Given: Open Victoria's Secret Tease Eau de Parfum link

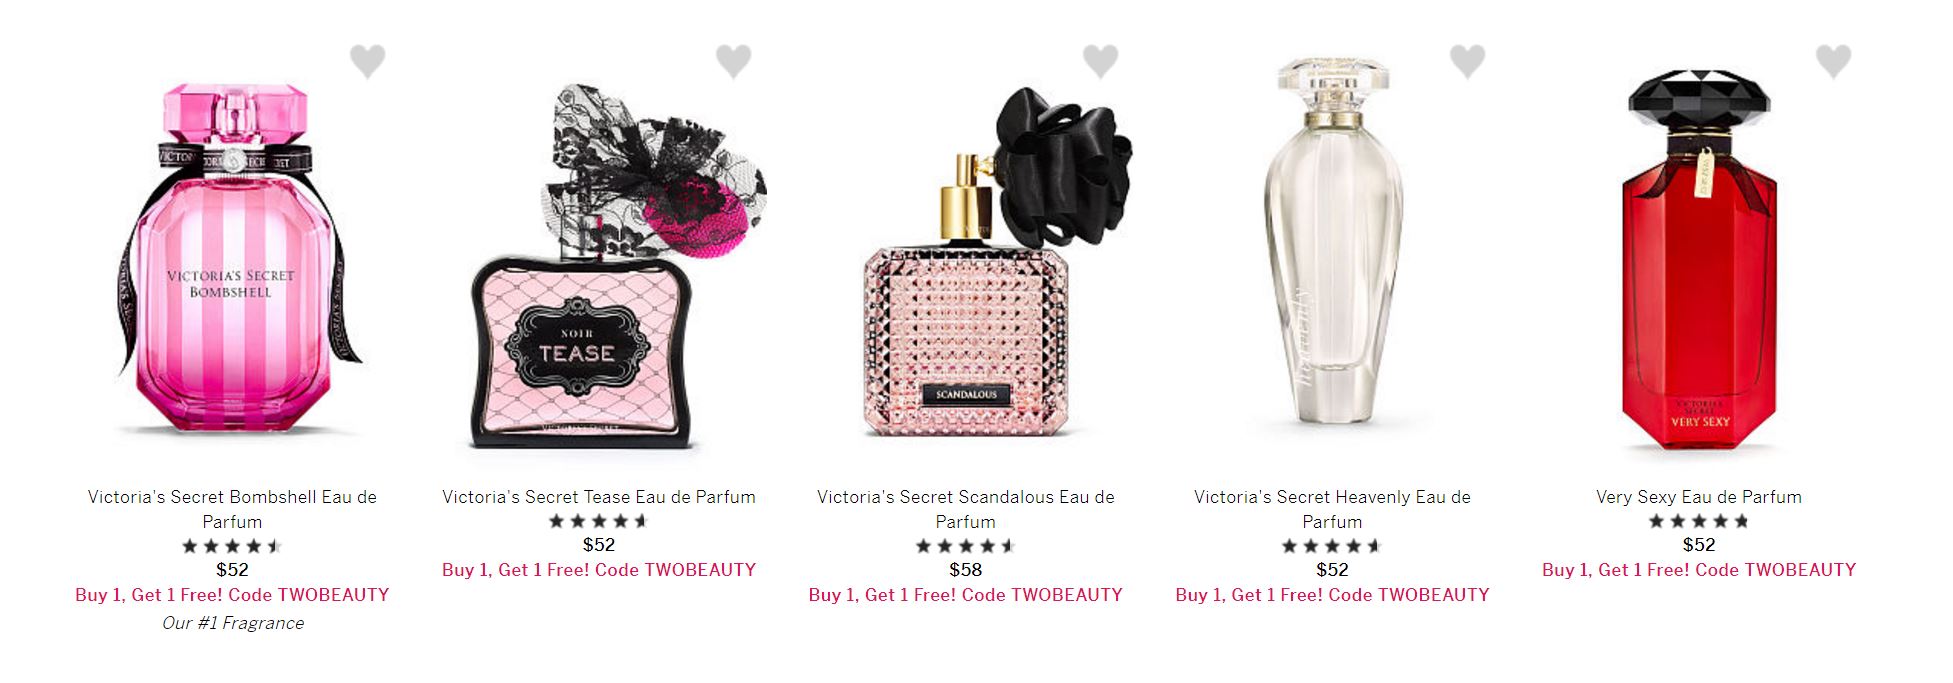Looking at the screenshot, I should (x=599, y=497).
